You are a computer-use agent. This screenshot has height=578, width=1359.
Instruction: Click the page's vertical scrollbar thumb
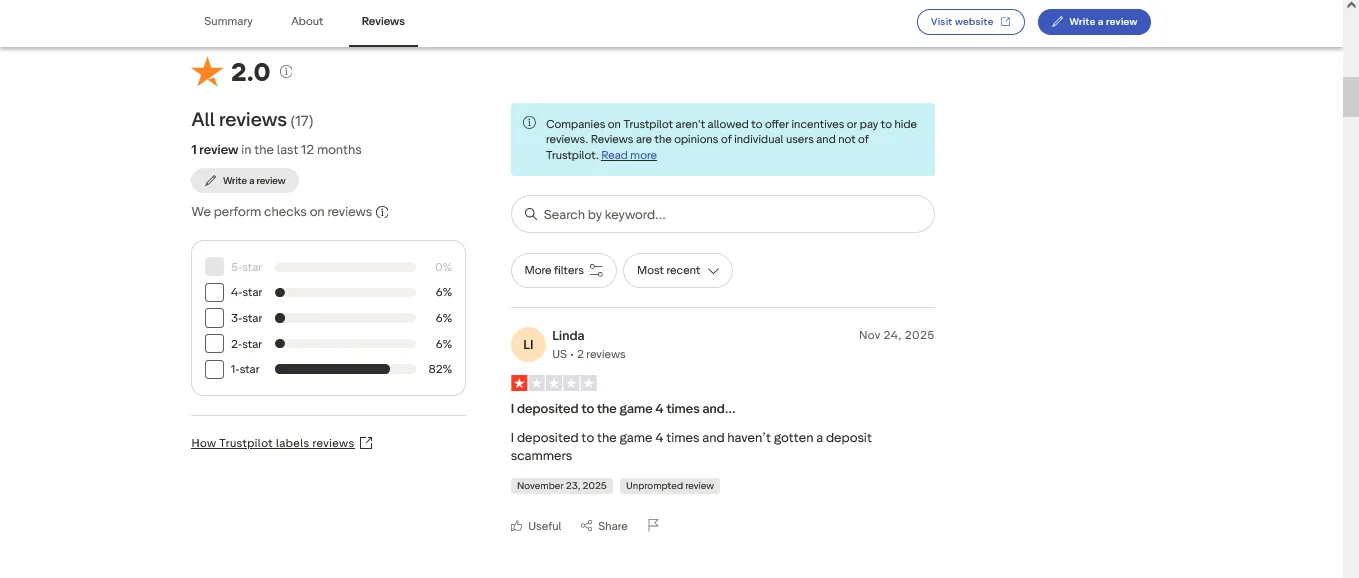tap(1350, 96)
